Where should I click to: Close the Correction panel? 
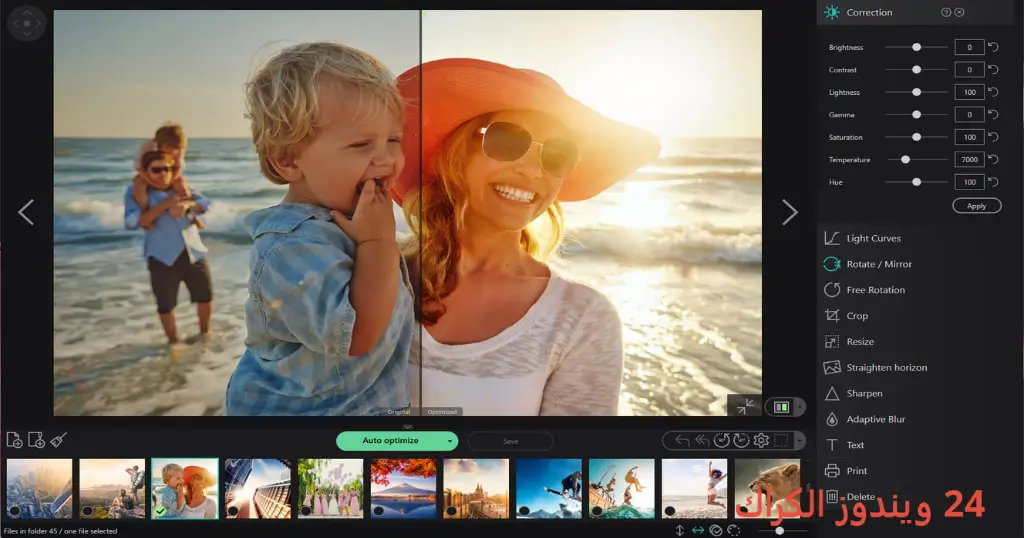(x=959, y=12)
